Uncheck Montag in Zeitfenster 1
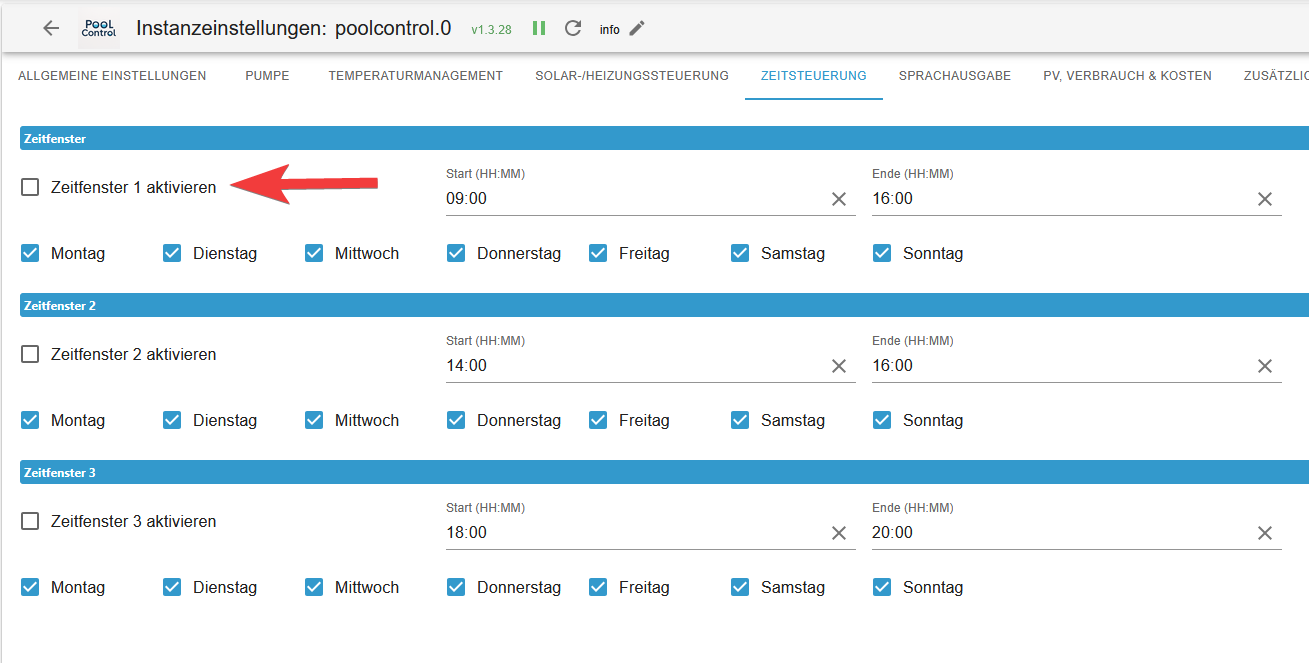Screen dimensions: 1309x663 click(x=30, y=253)
